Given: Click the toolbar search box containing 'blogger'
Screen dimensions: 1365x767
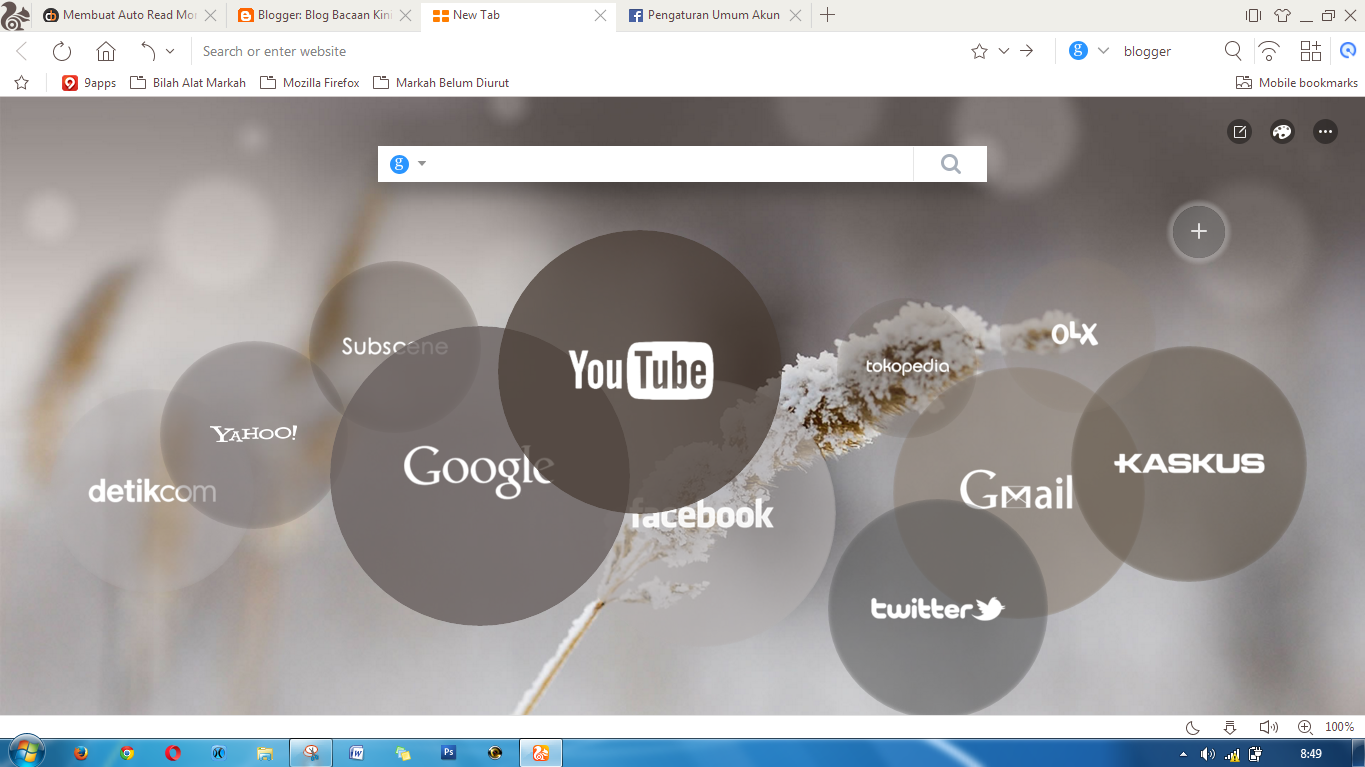Looking at the screenshot, I should pos(1168,51).
